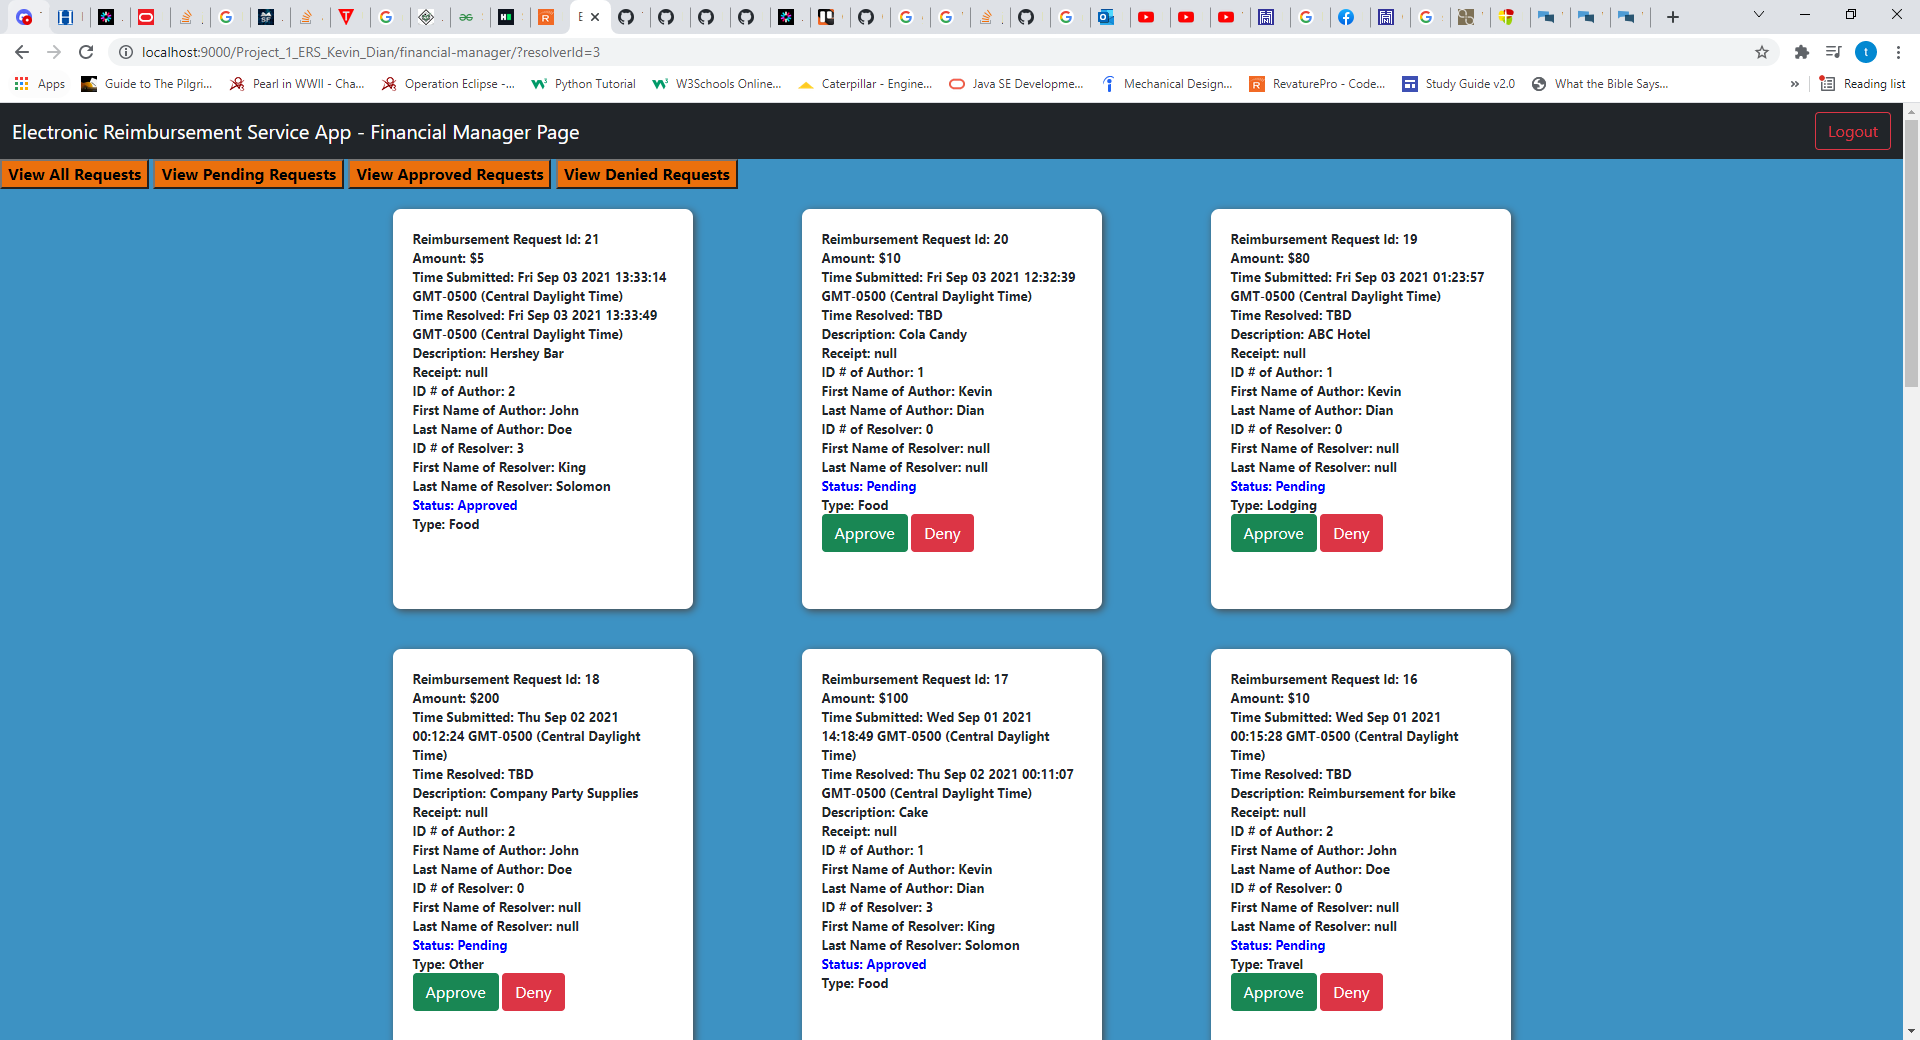Click the profile avatar with letter t
The height and width of the screenshot is (1040, 1920).
click(1866, 52)
